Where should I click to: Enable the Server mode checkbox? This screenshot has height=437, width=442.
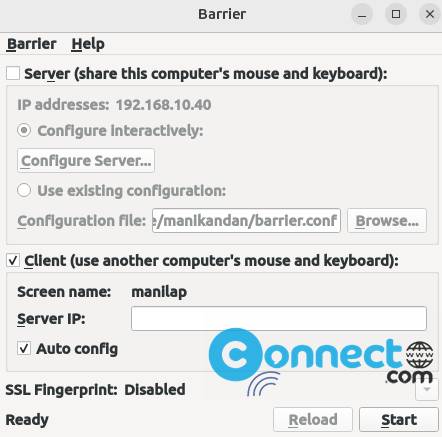13,73
